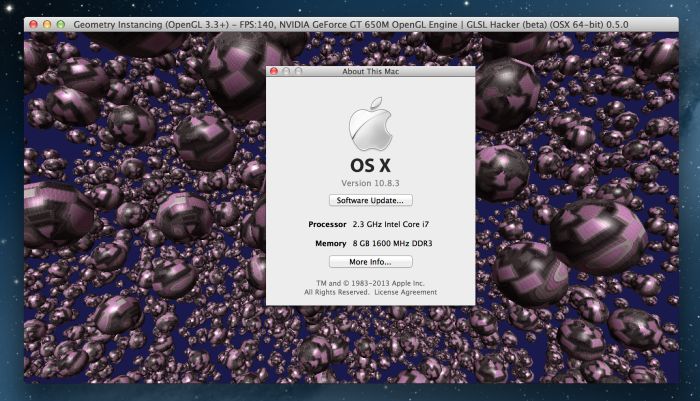Click the Version 10.8.3 text

point(371,183)
